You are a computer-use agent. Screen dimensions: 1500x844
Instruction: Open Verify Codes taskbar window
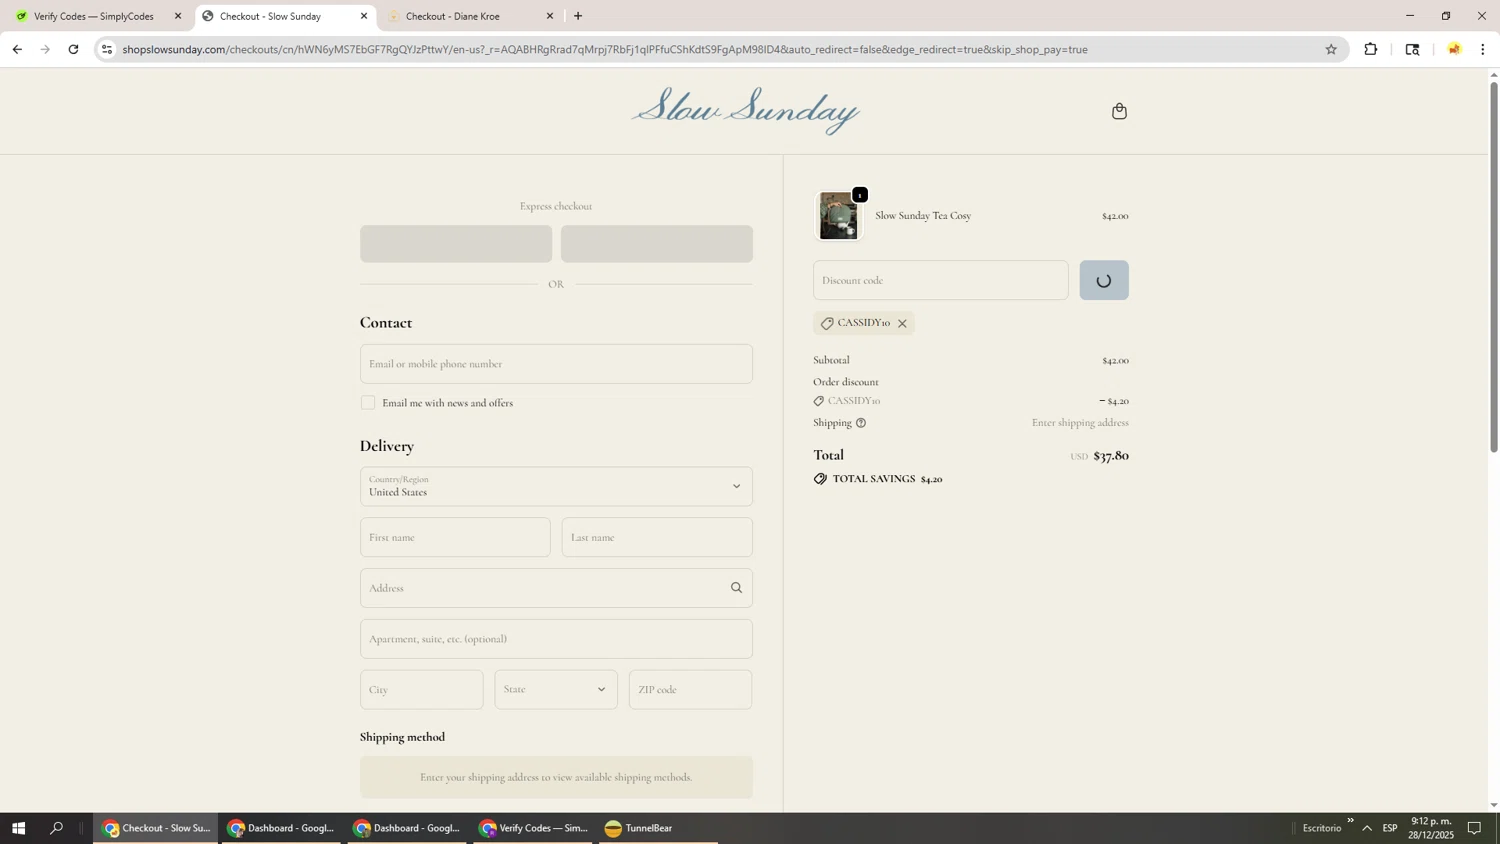[x=533, y=828]
